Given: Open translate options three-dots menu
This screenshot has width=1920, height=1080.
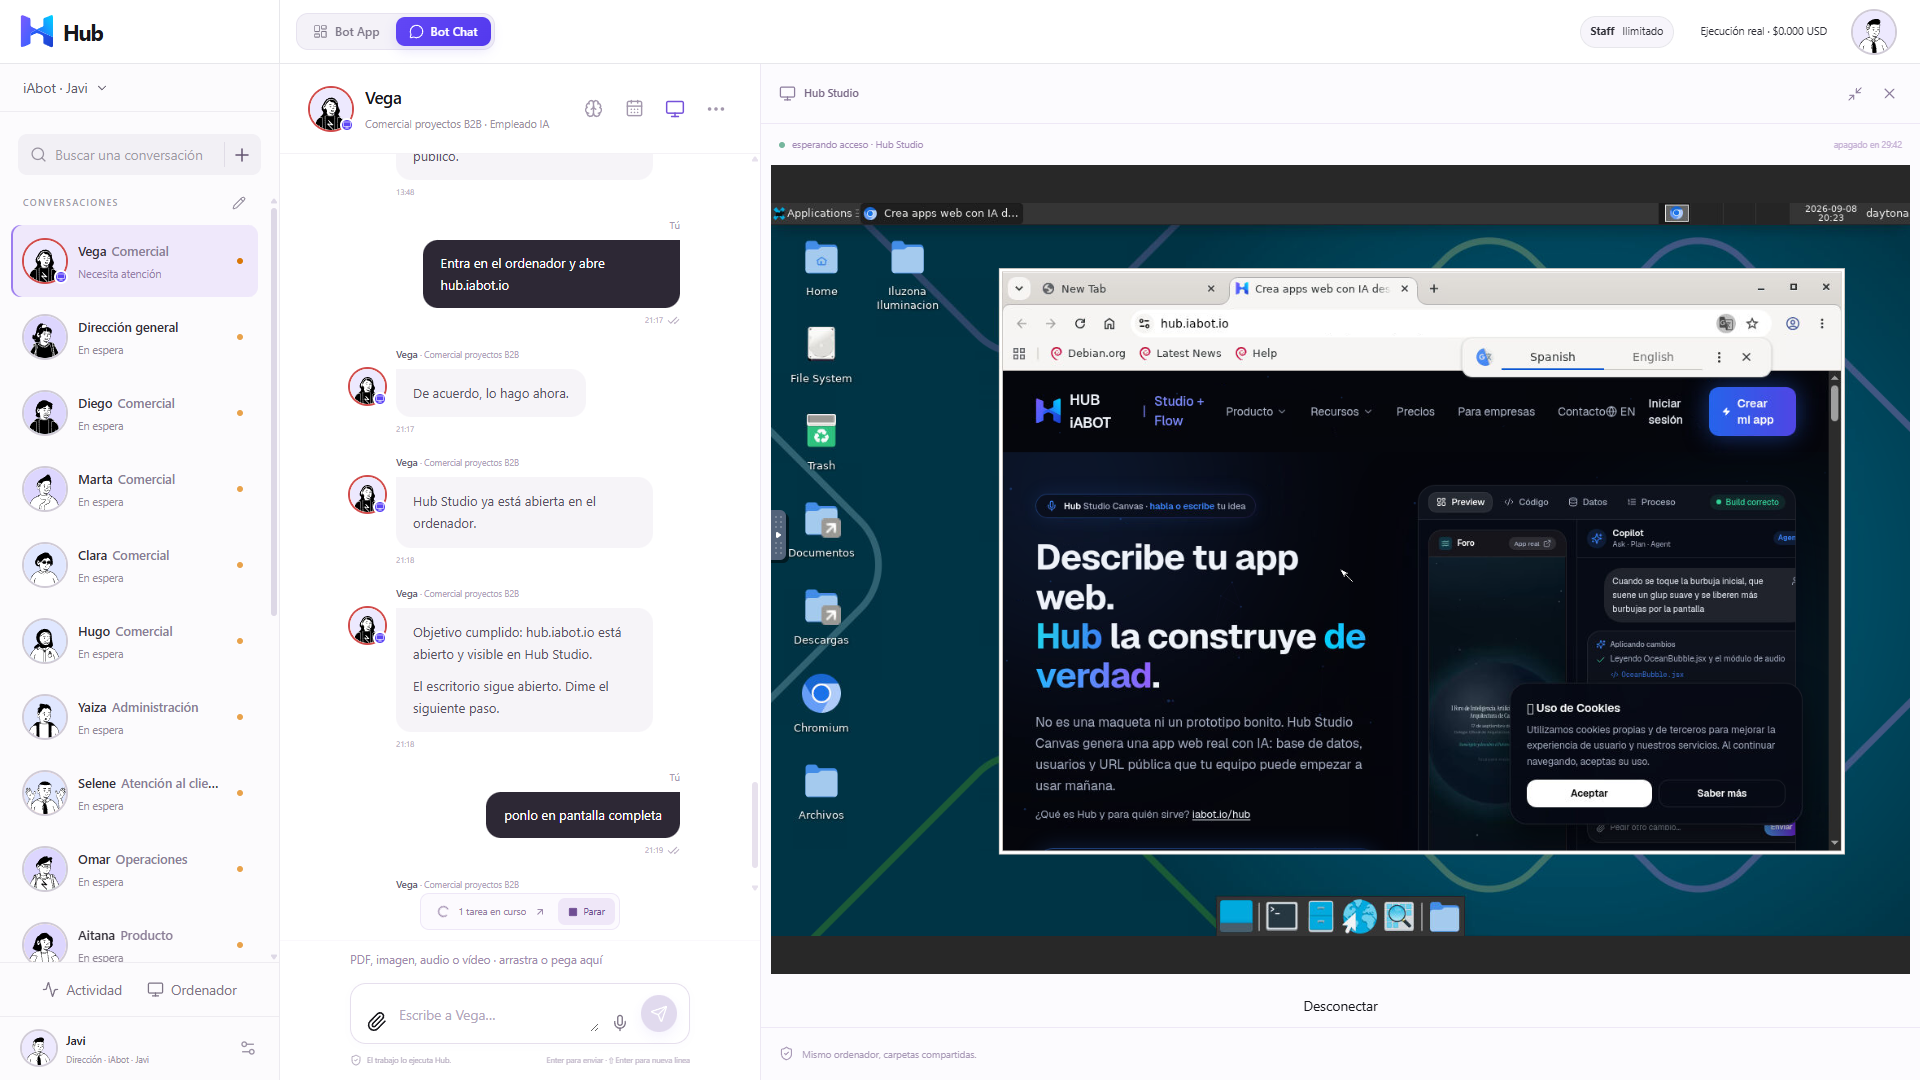Looking at the screenshot, I should pos(1719,357).
